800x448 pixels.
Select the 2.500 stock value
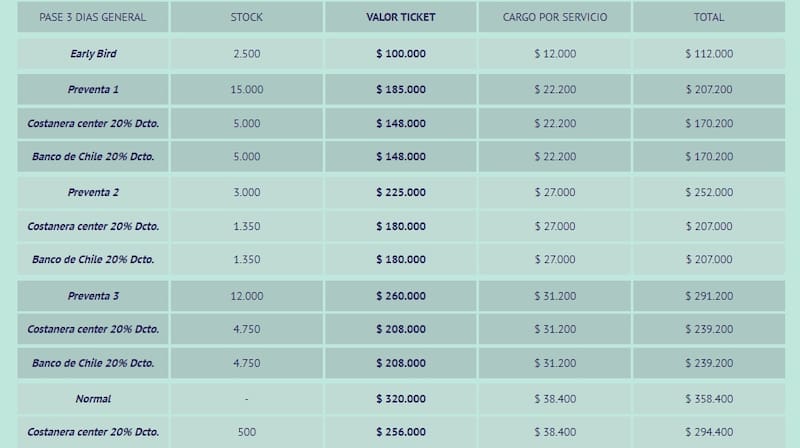click(x=247, y=54)
